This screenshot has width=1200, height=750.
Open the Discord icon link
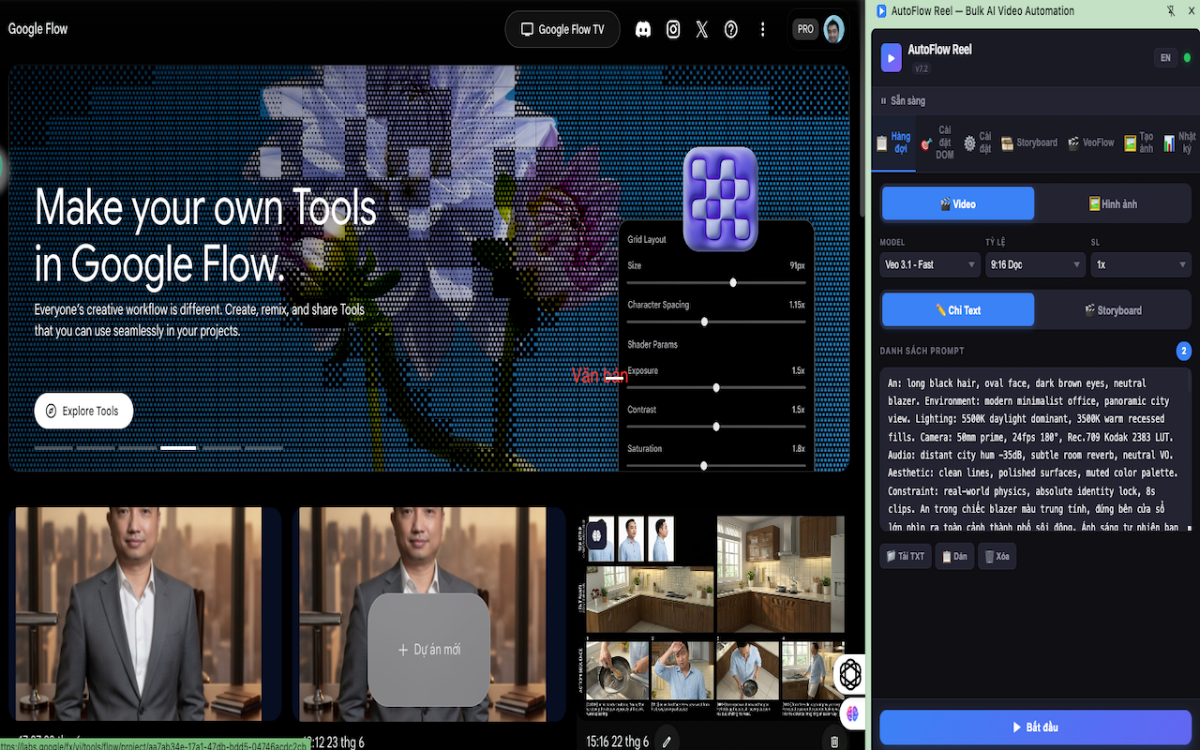click(644, 30)
